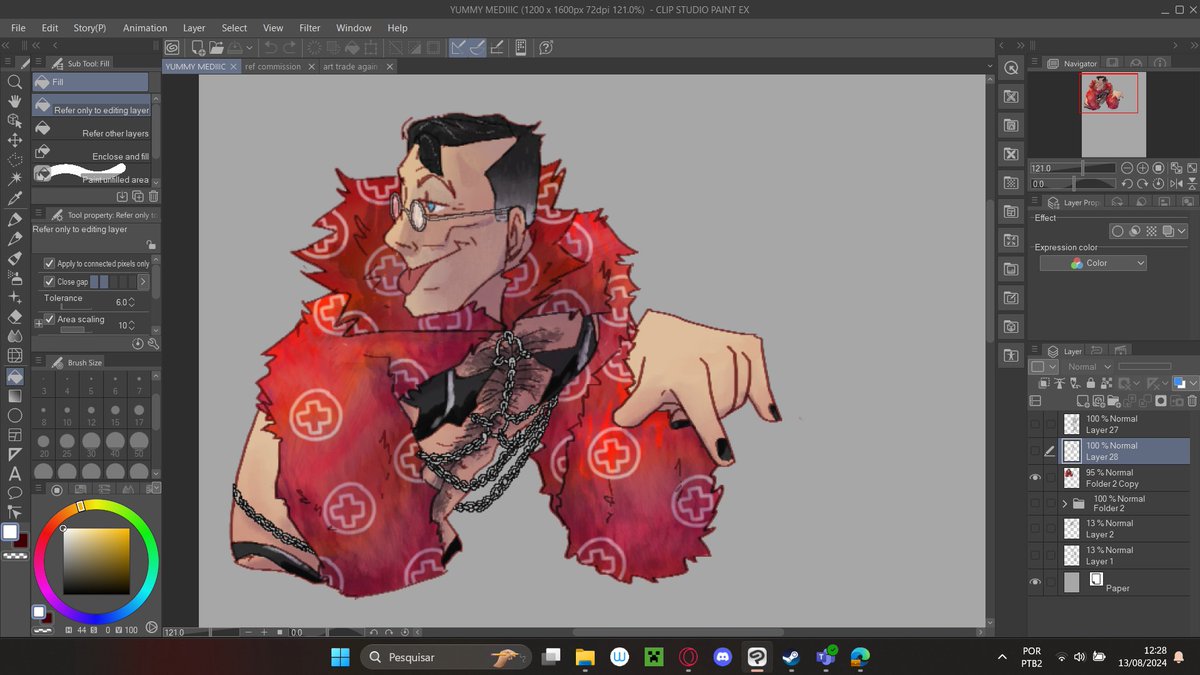Choose brush size 12
This screenshot has height=675, width=1200.
92,411
